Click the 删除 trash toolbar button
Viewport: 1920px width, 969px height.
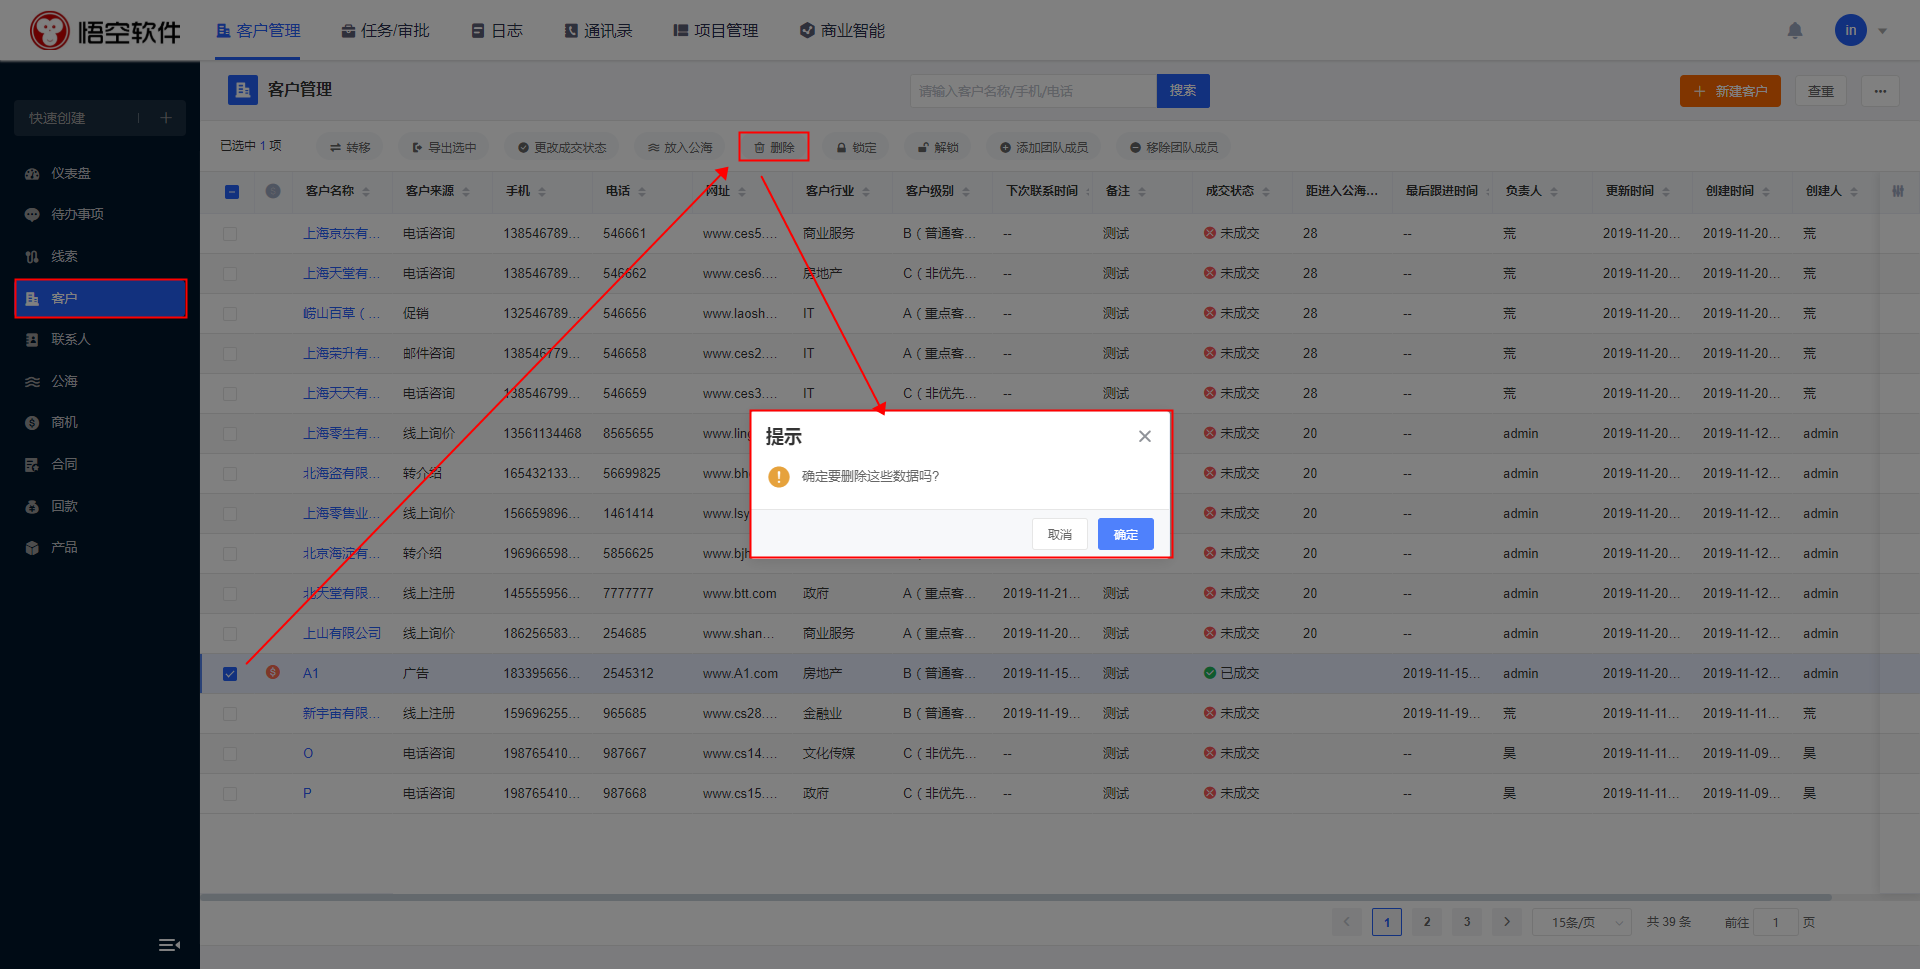coord(774,147)
